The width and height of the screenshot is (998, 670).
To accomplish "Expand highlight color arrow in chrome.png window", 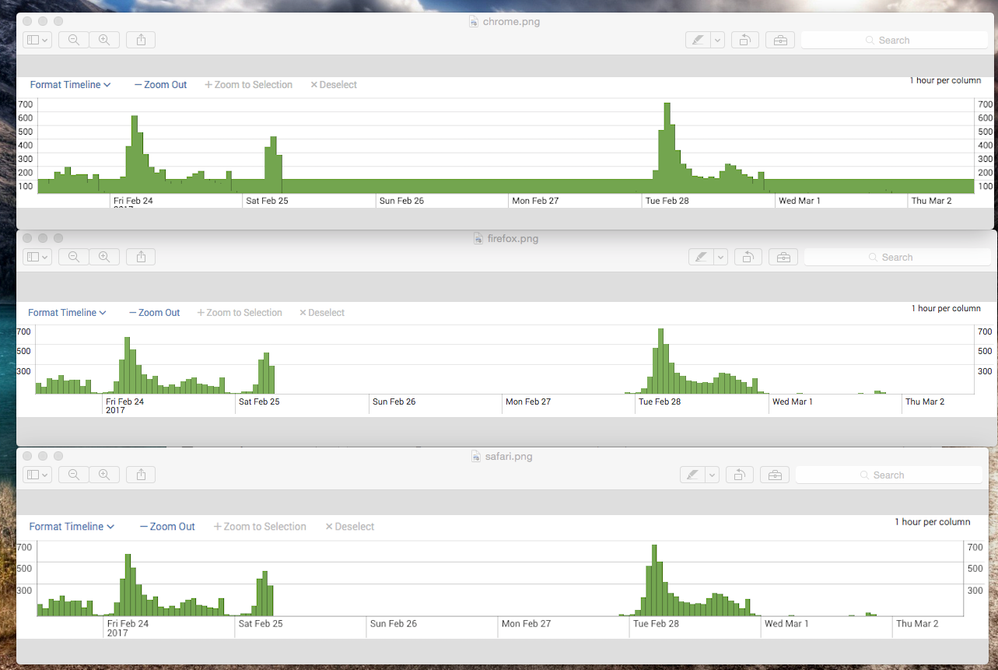I will 717,40.
